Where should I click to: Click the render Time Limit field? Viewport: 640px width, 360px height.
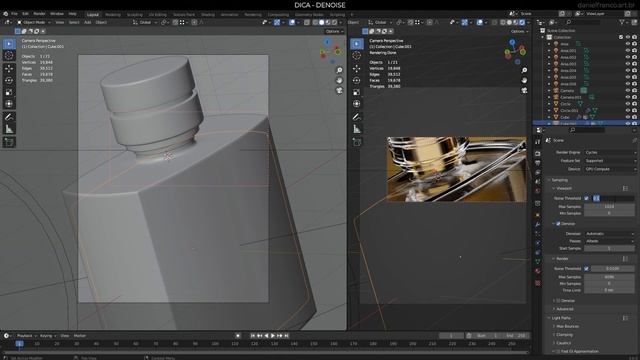[609, 290]
